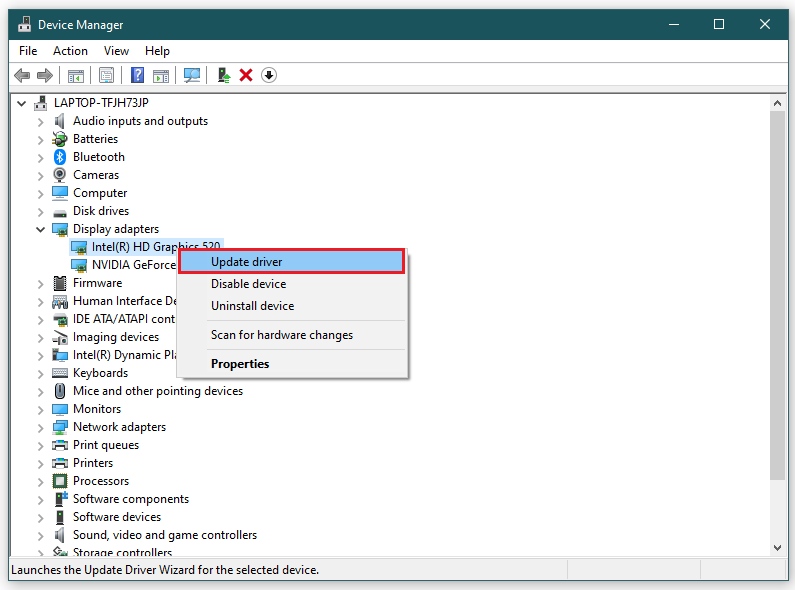This screenshot has width=795, height=590.
Task: Choose Update driver from context menu
Action: [292, 262]
